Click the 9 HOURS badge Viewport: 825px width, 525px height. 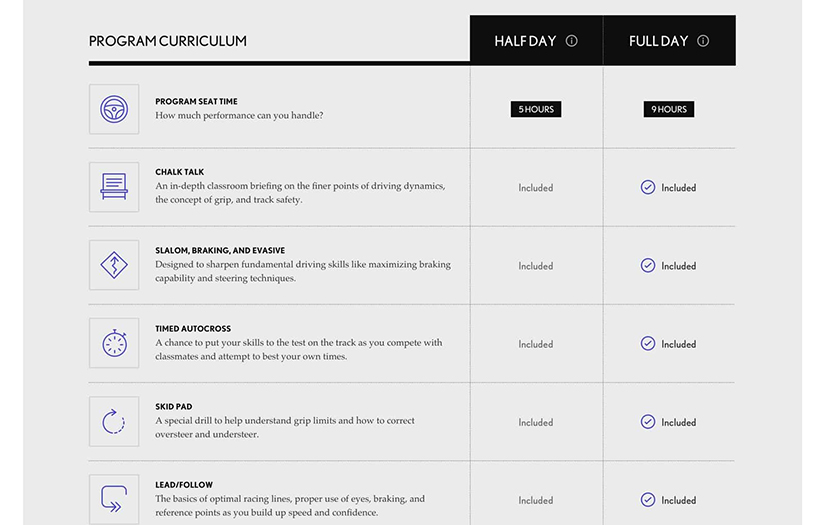point(668,109)
